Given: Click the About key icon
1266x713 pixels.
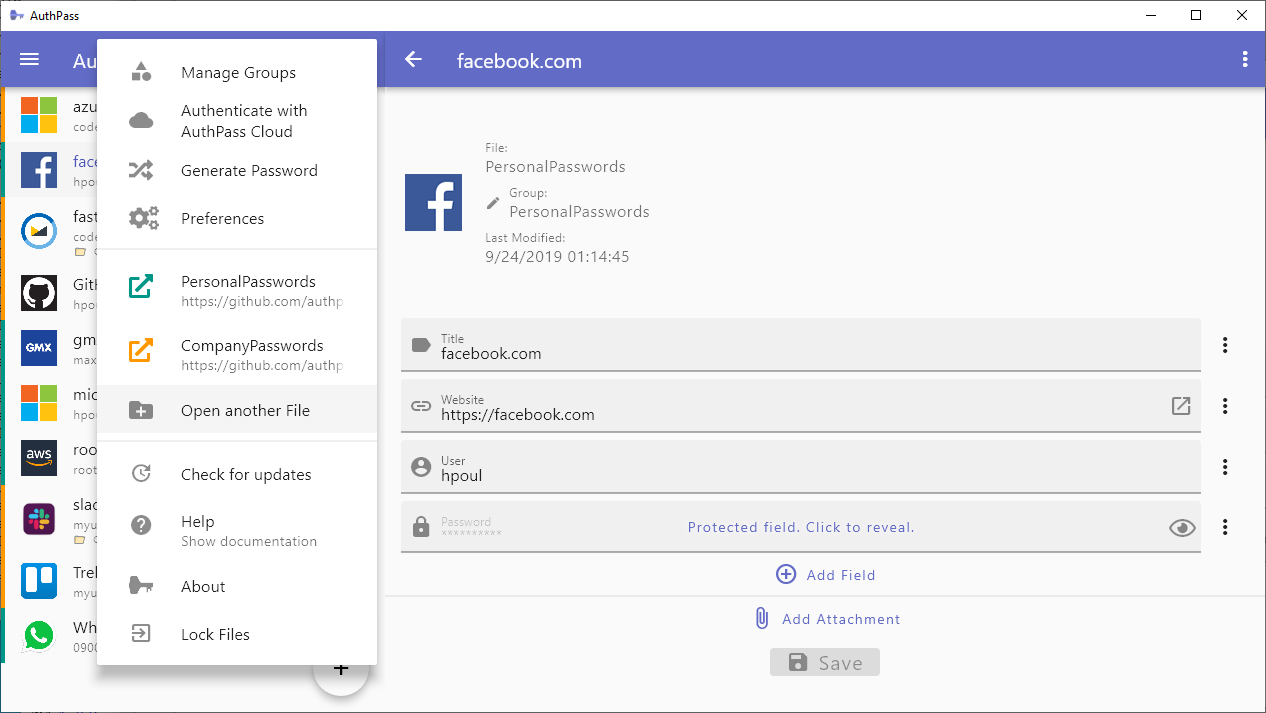Looking at the screenshot, I should (x=141, y=586).
